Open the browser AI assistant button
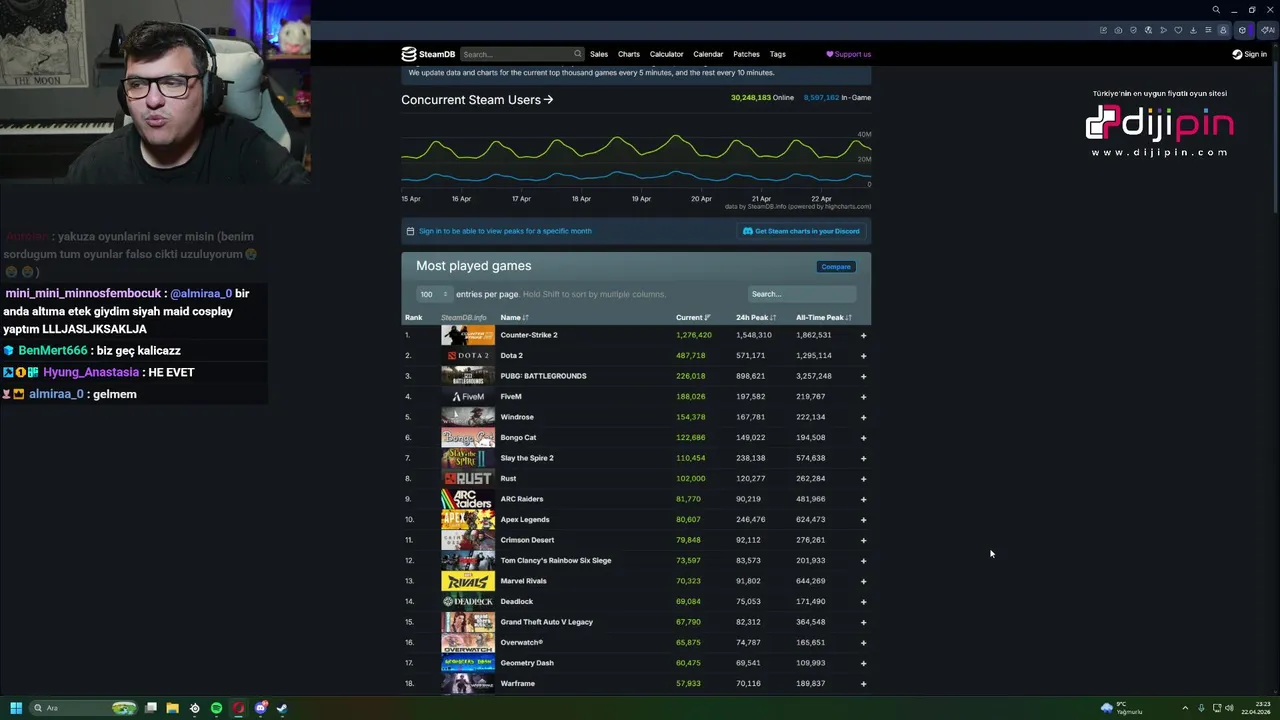Screen dimensions: 1280x720 1268,30
